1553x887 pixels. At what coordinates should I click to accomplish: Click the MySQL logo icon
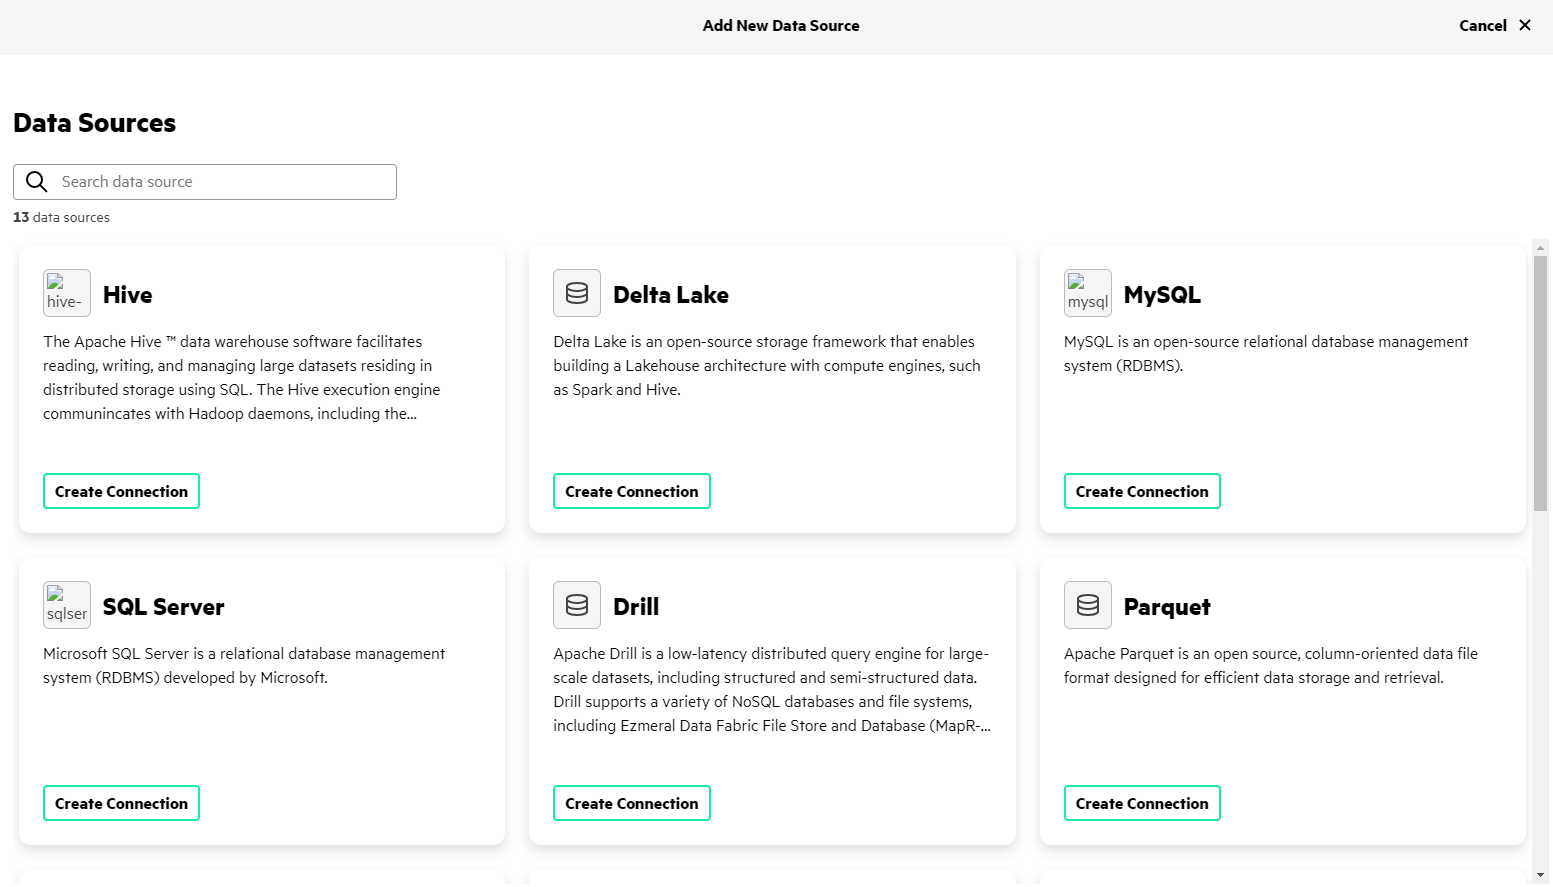[1088, 293]
